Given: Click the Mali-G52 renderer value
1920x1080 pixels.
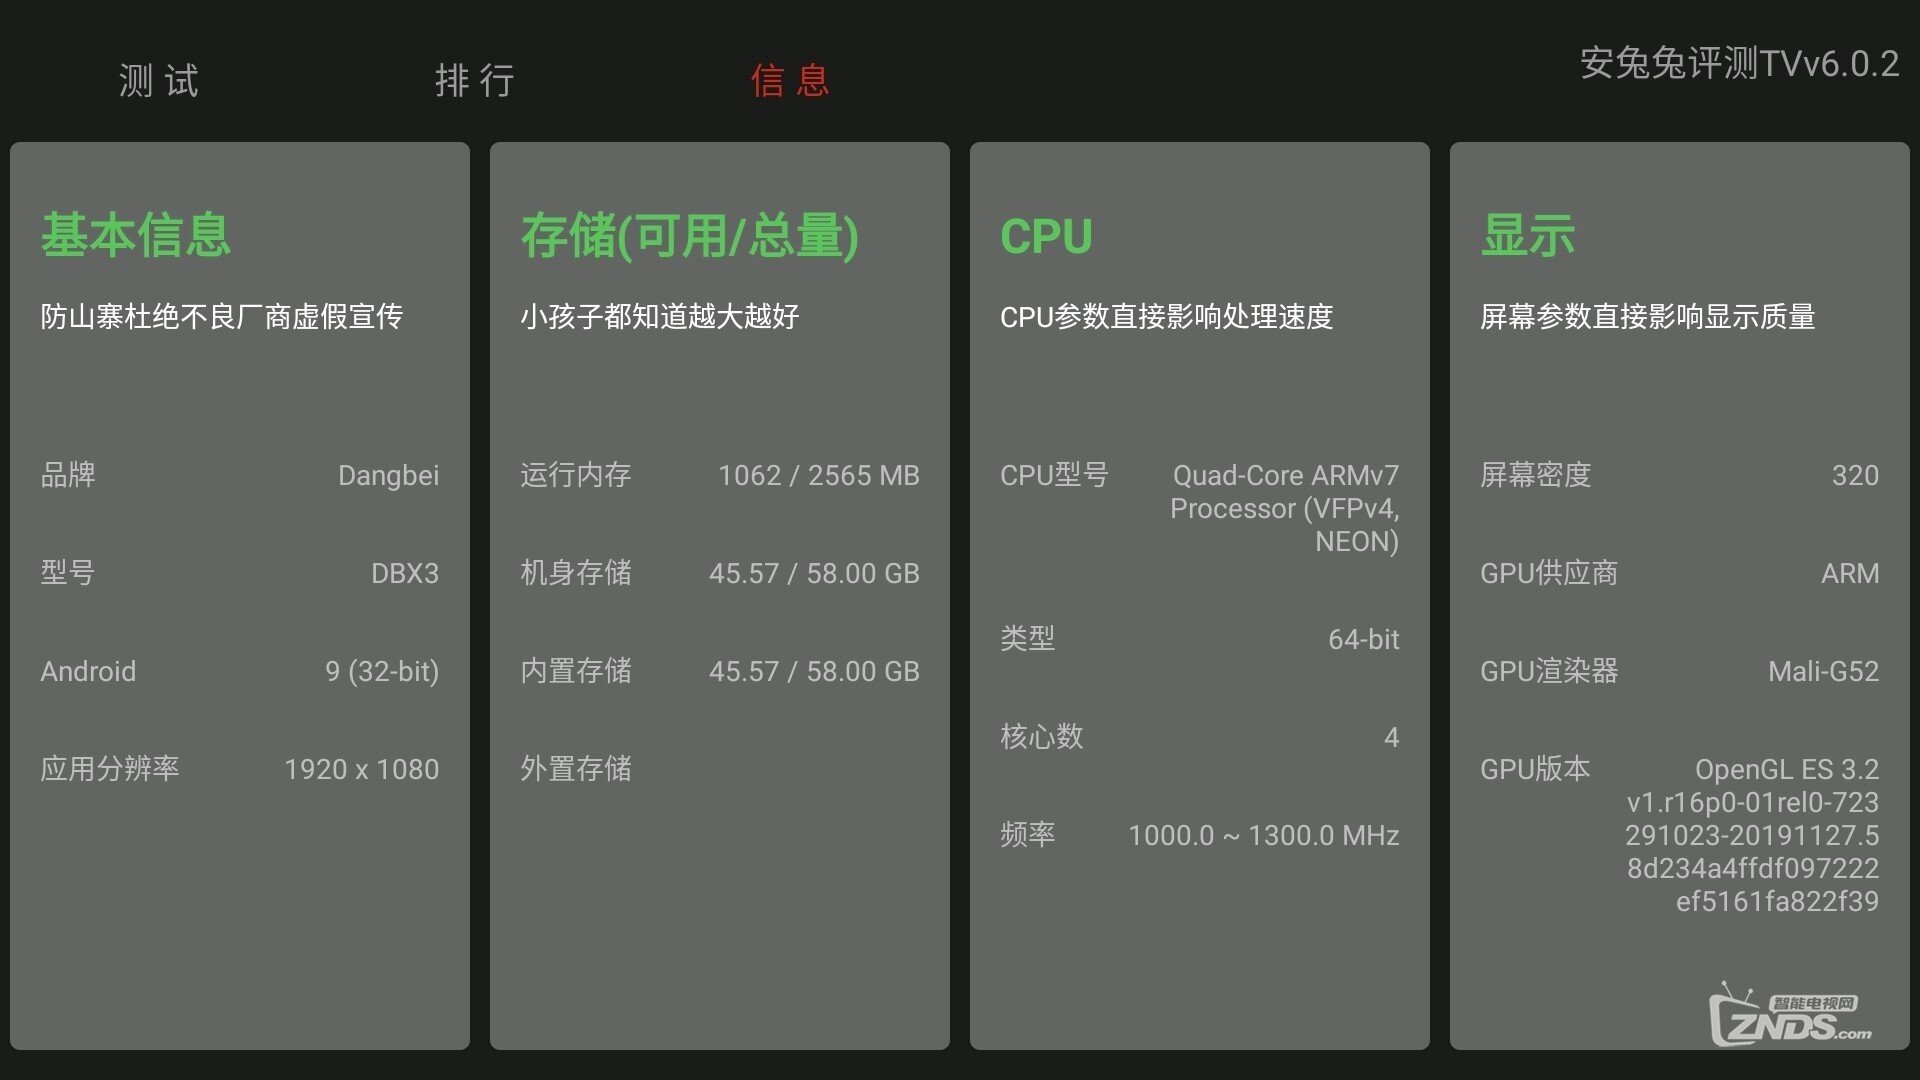Looking at the screenshot, I should coord(1824,671).
